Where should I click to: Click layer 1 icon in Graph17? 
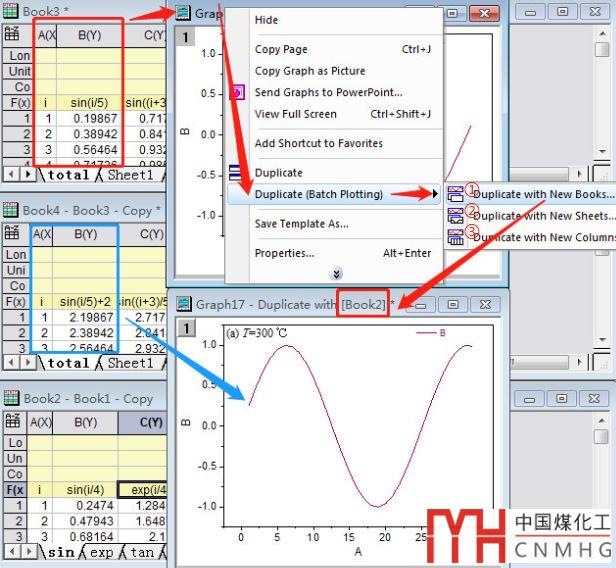pos(186,328)
